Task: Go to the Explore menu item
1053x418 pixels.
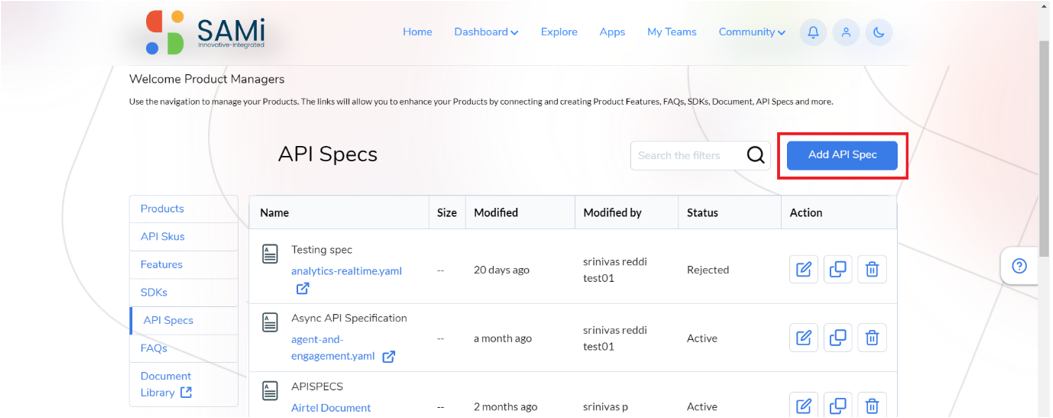Action: coord(559,32)
